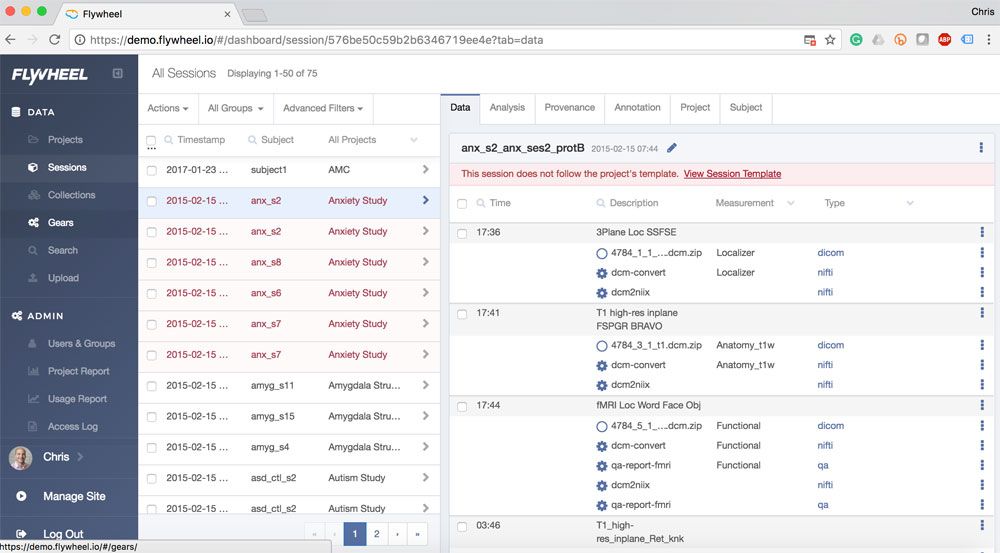Go to page 2 of sessions

376,534
